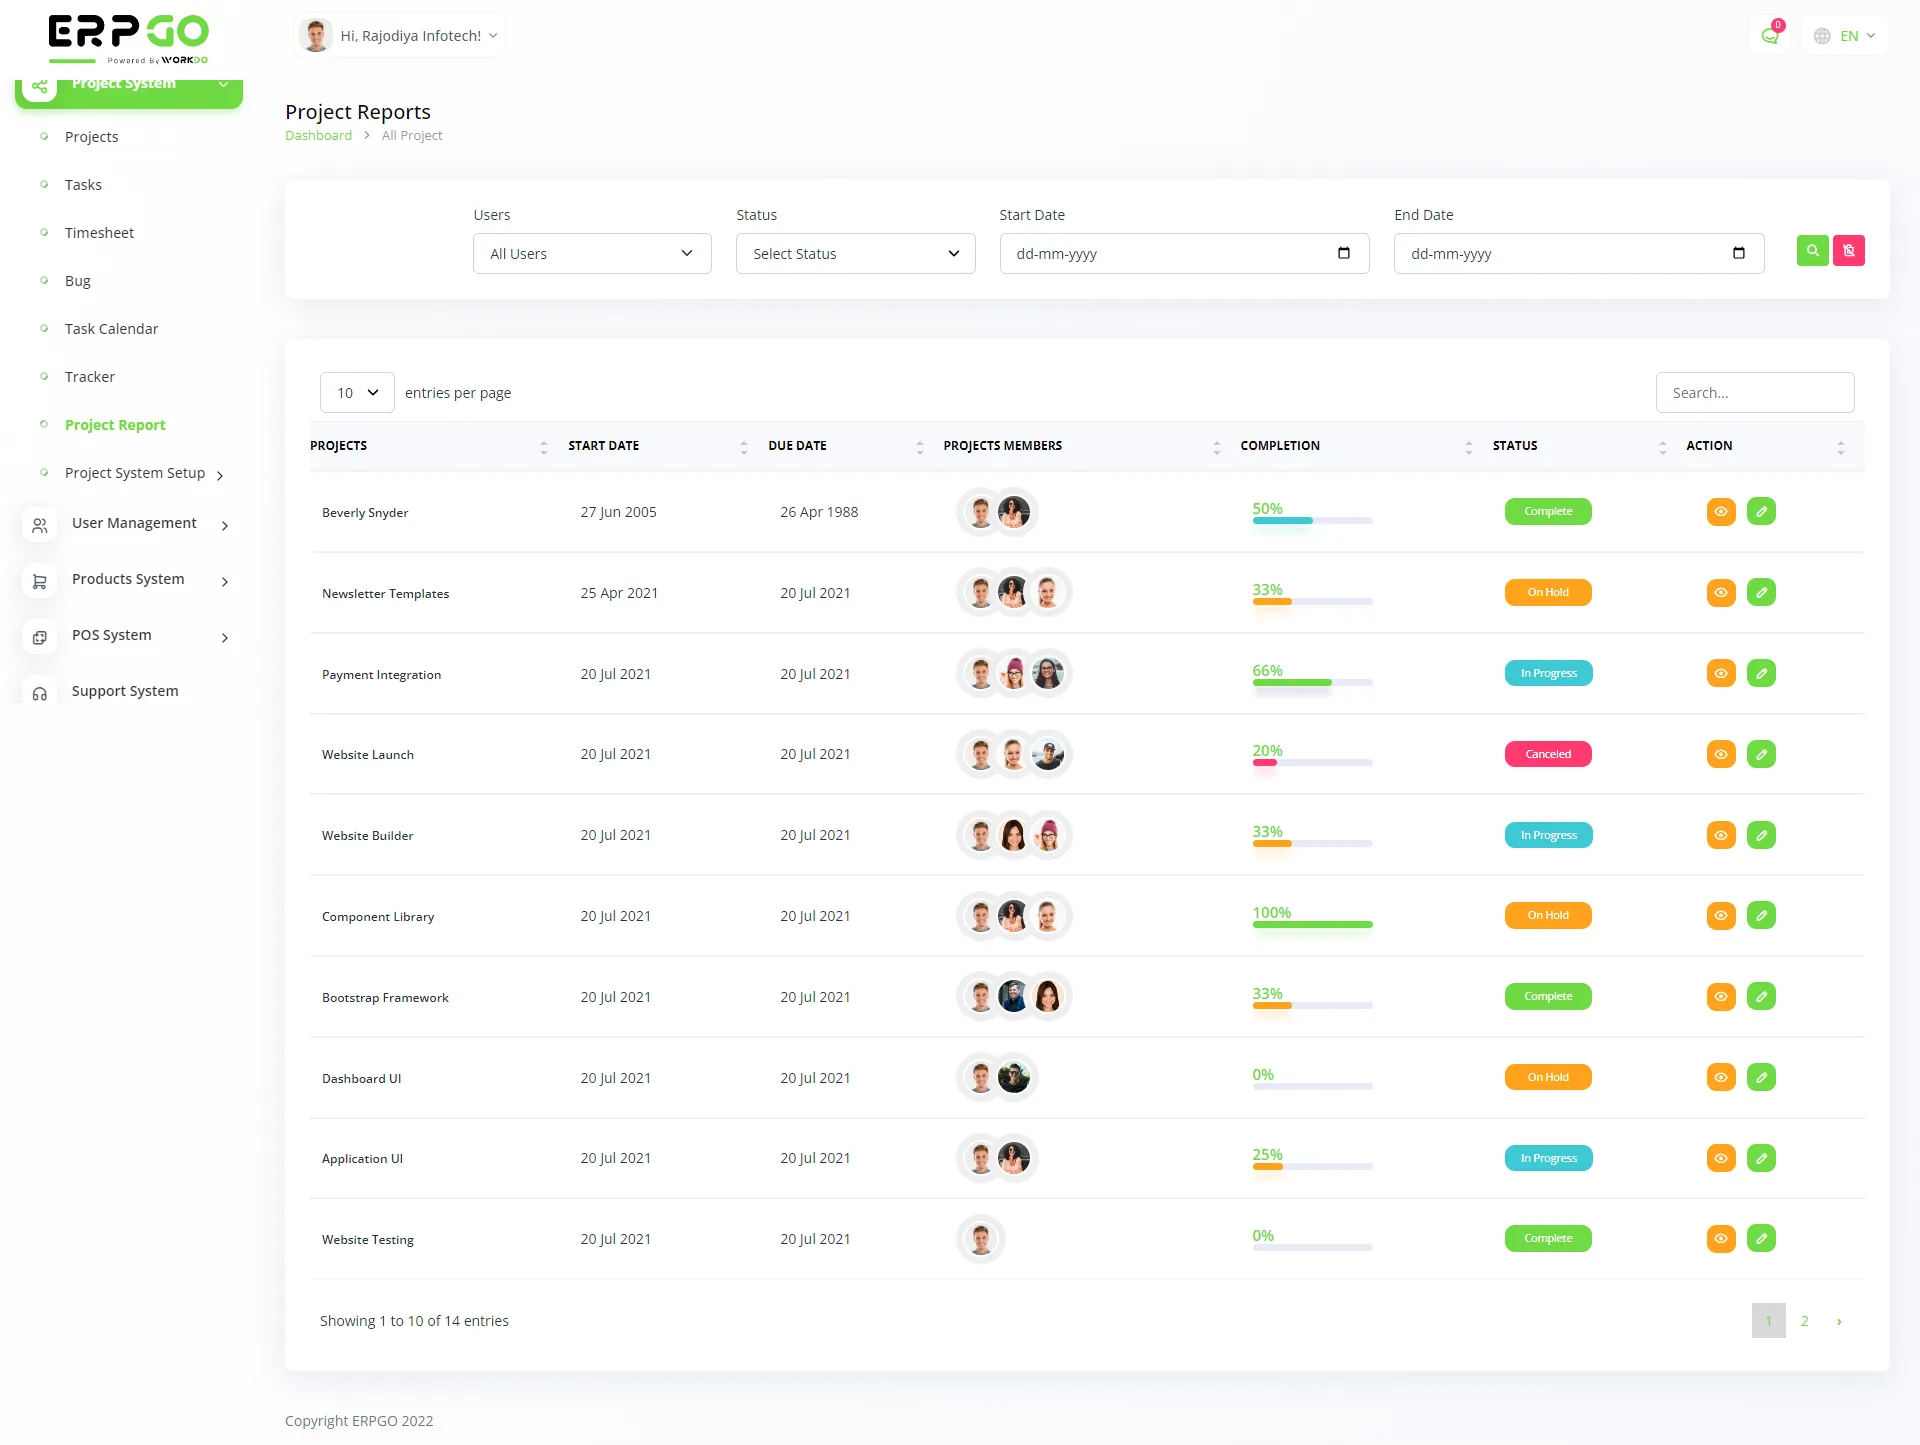This screenshot has height=1445, width=1920.
Task: Click the Products System cart icon
Action: point(40,581)
